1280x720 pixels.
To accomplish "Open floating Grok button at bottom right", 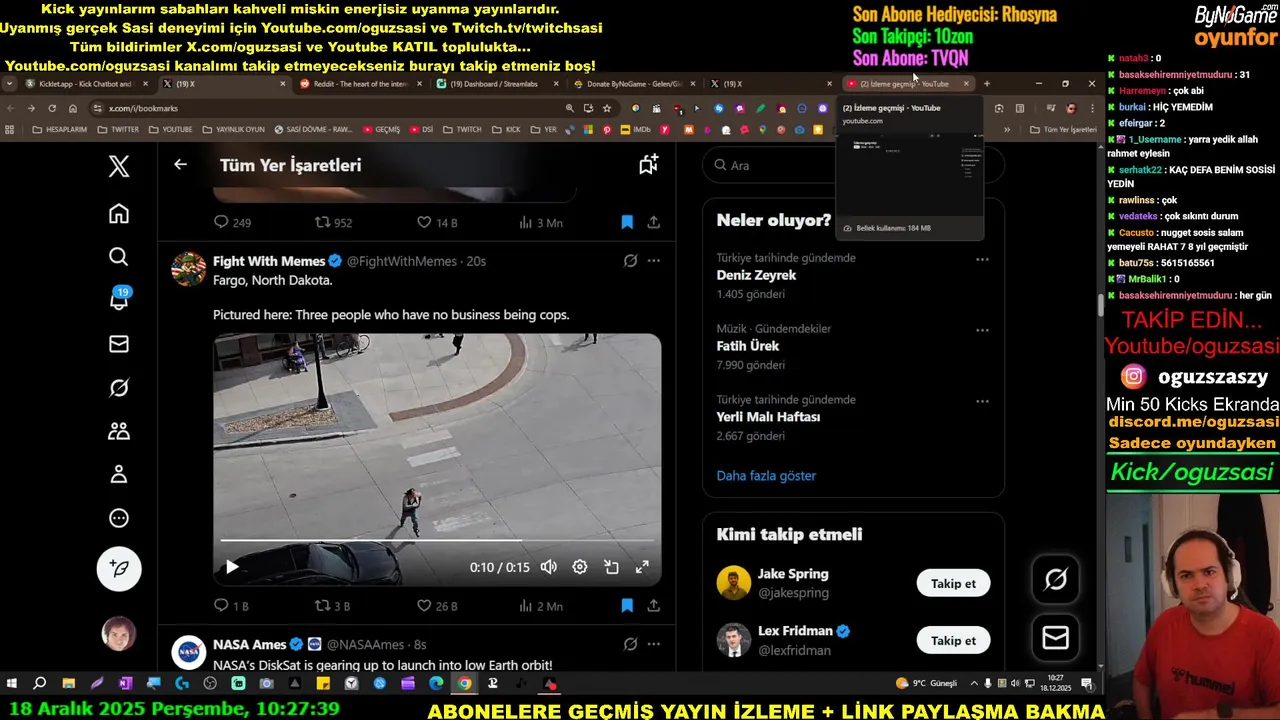I will (x=1056, y=579).
